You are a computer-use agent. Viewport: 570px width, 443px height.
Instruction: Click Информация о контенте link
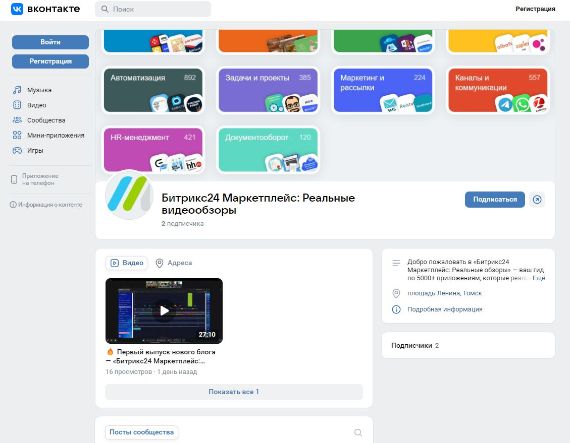(x=50, y=205)
